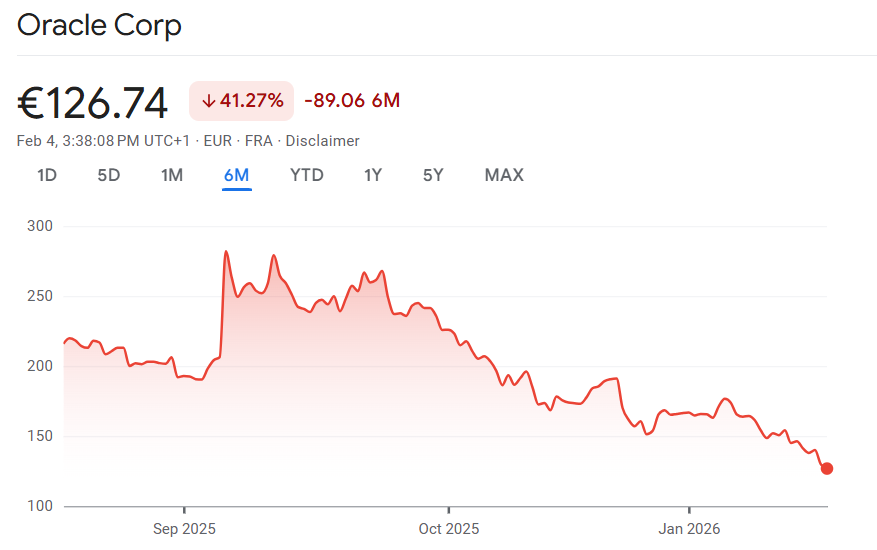Switch to the 1D time range
This screenshot has width=877, height=550.
pyautogui.click(x=47, y=176)
